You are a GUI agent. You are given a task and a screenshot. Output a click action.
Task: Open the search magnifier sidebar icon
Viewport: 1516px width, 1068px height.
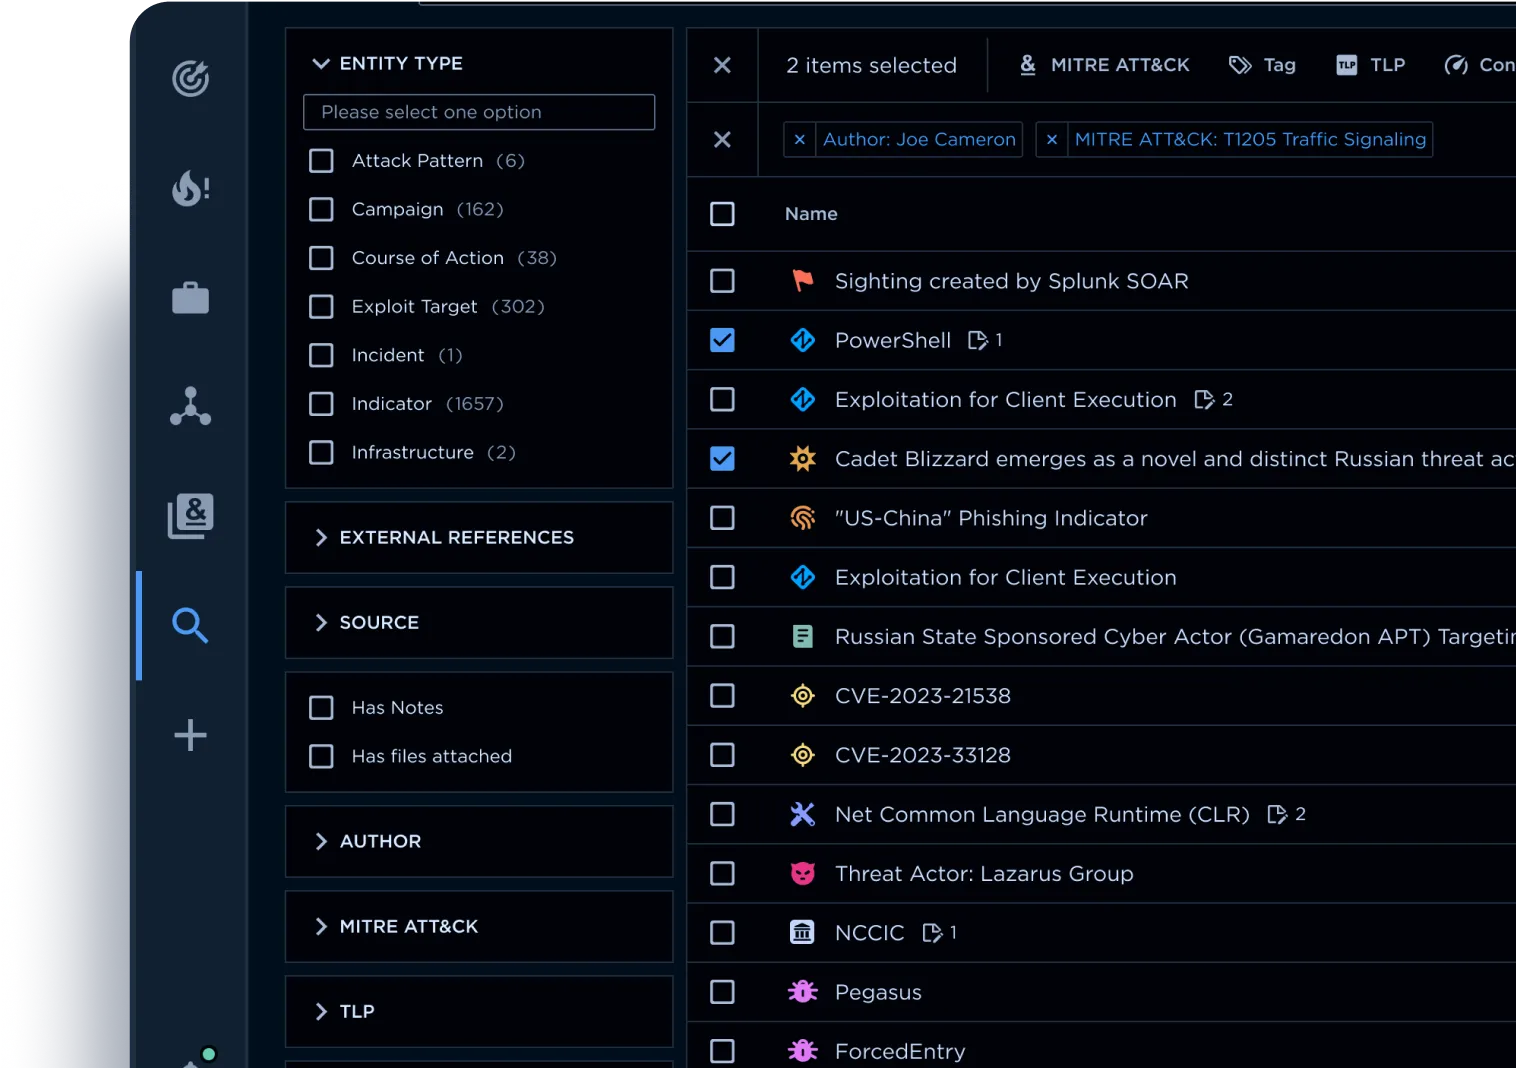click(190, 625)
